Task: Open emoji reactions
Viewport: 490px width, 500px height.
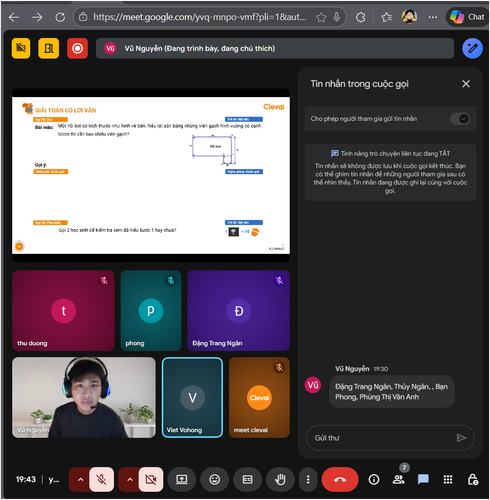Action: (x=214, y=479)
